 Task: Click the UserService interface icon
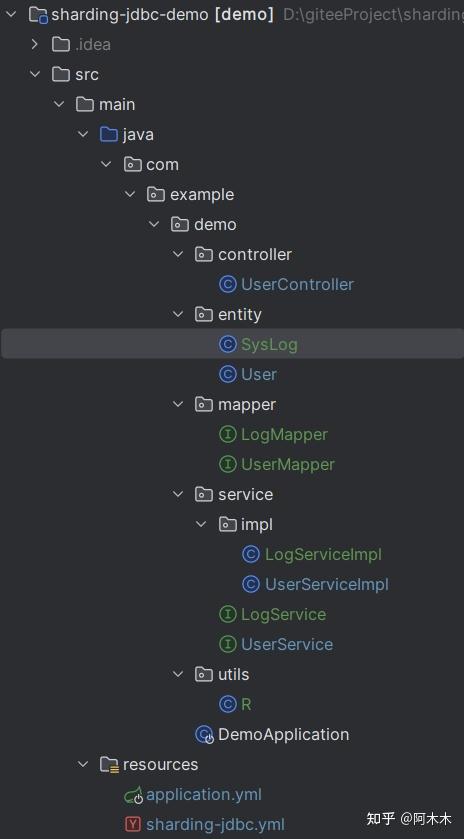(227, 644)
